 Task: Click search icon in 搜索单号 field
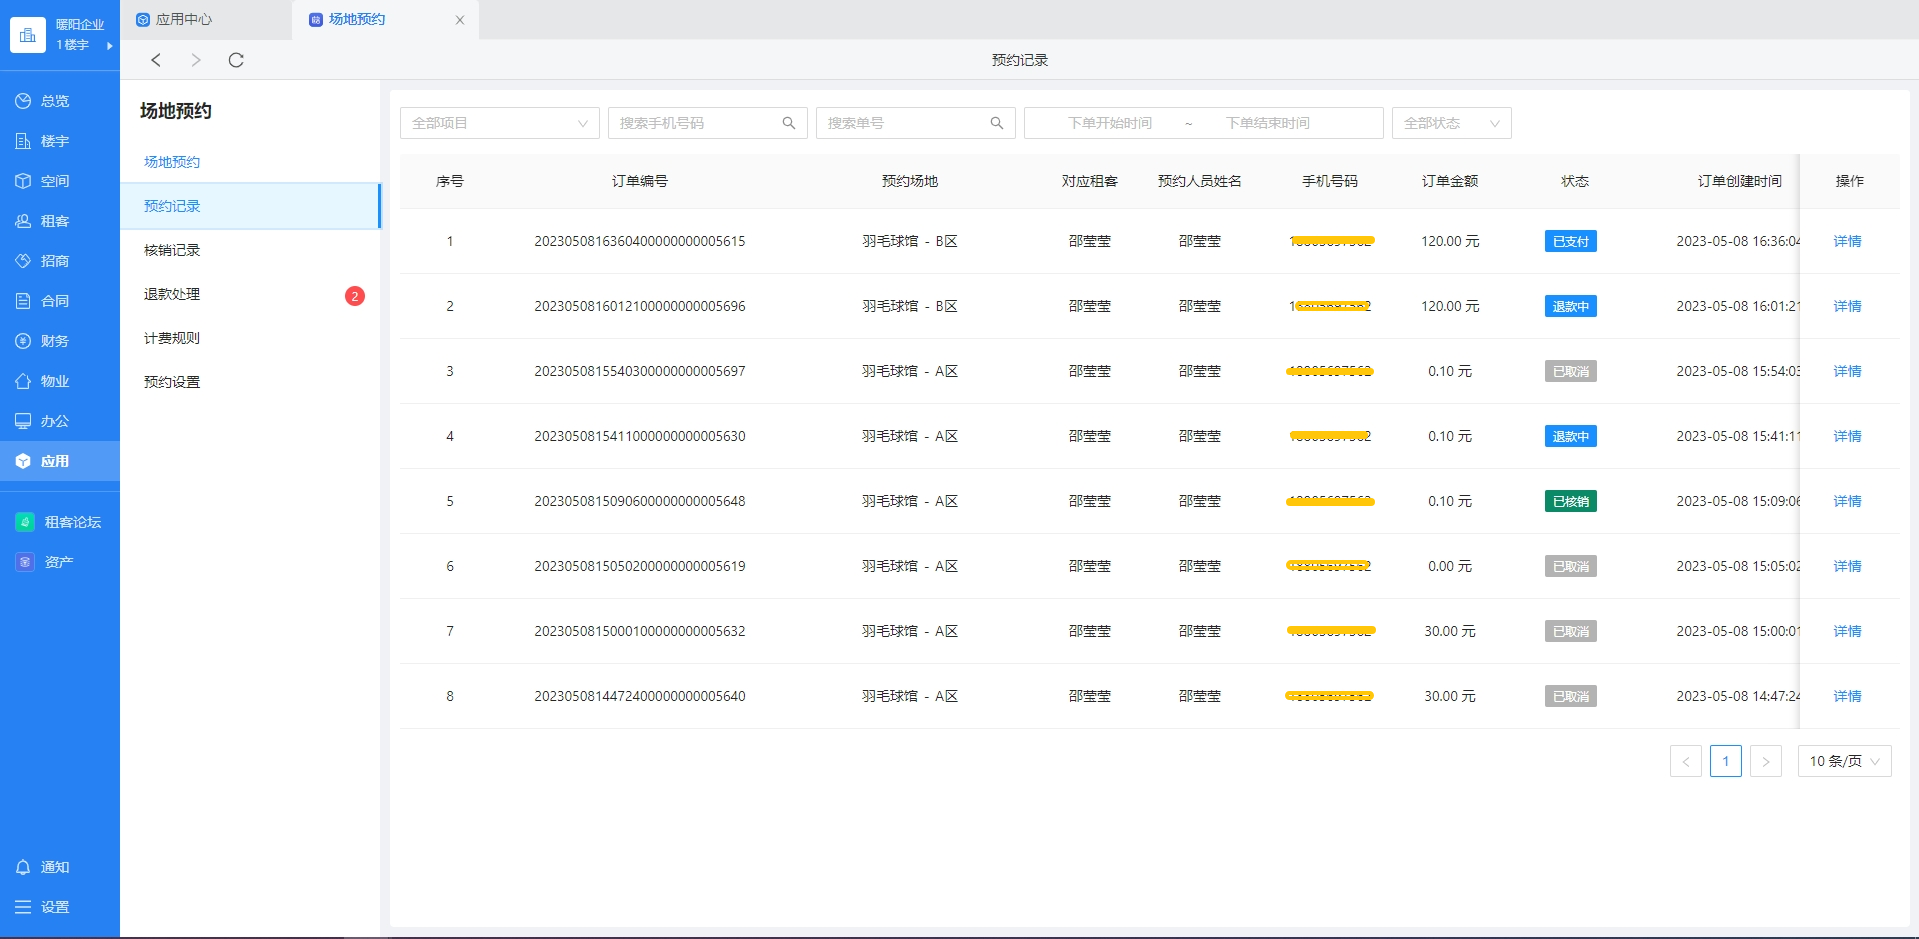[997, 123]
